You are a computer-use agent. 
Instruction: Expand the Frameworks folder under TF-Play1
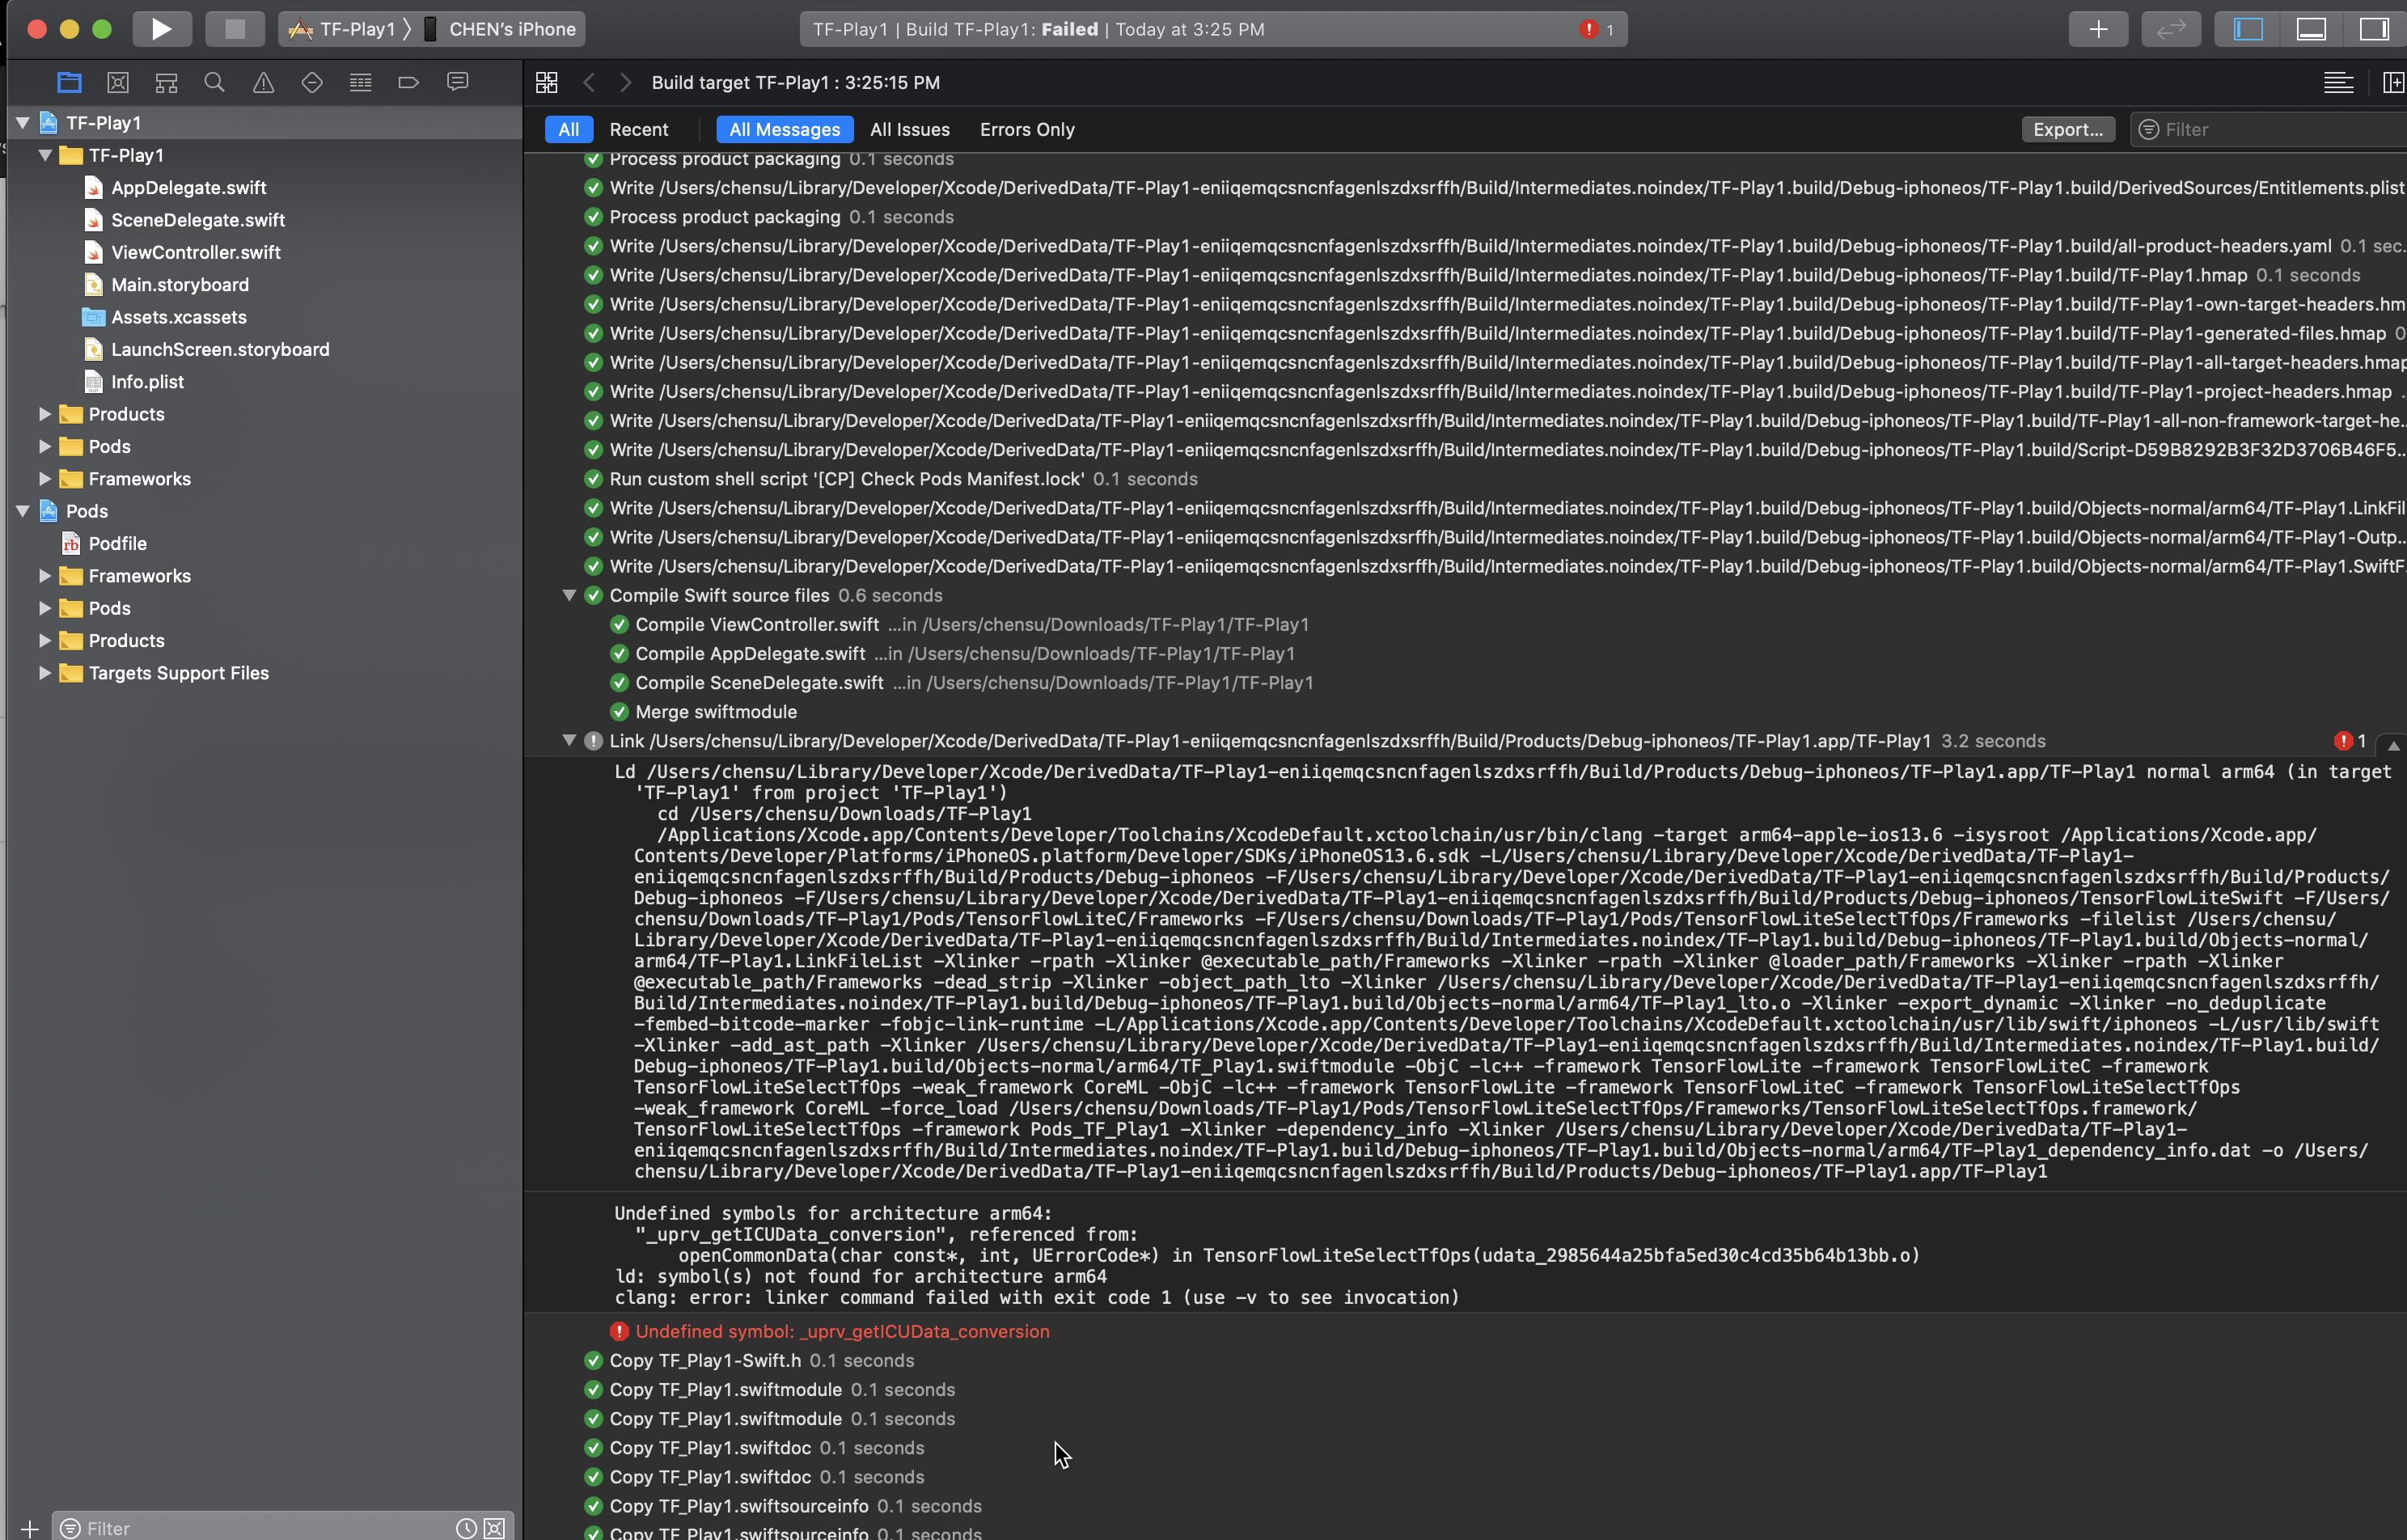pos(45,479)
